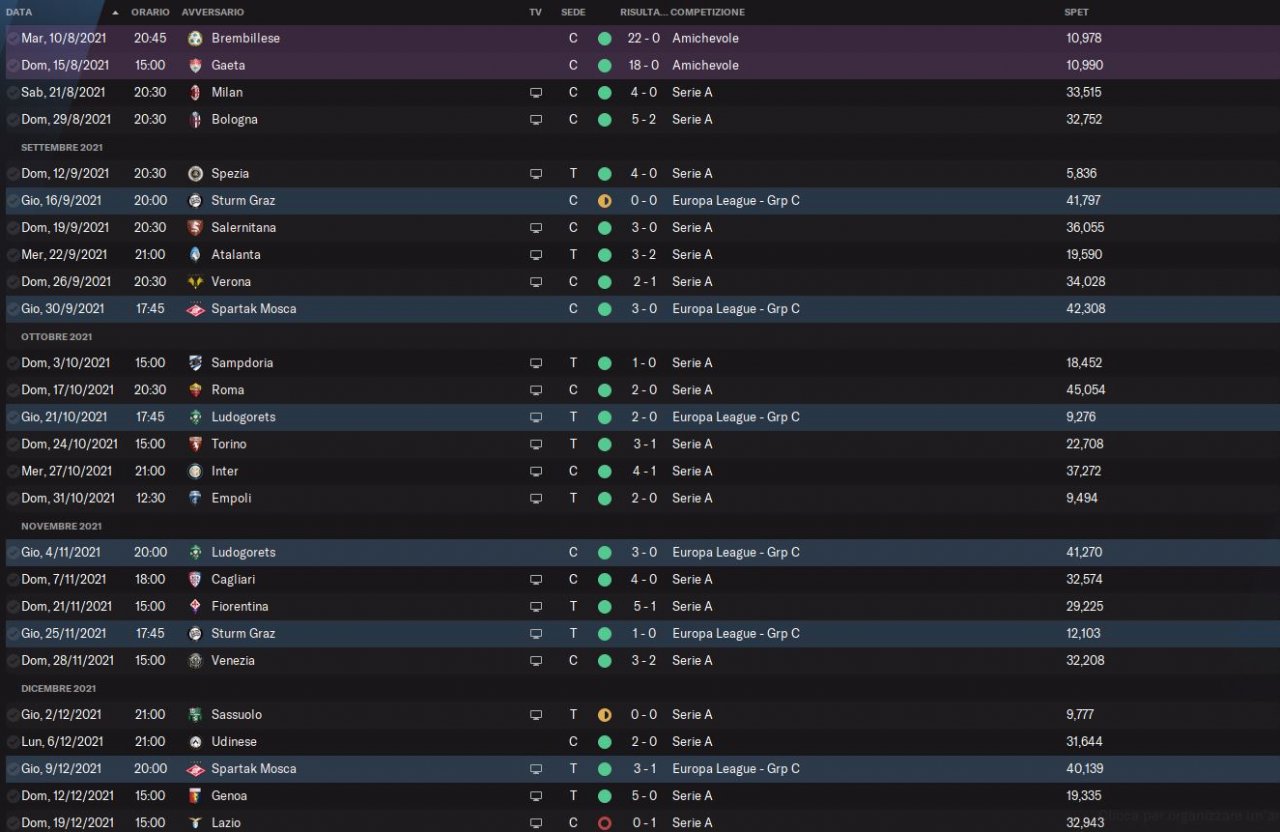Click the TV icon on the Bologna row
The image size is (1280, 832).
(536, 120)
